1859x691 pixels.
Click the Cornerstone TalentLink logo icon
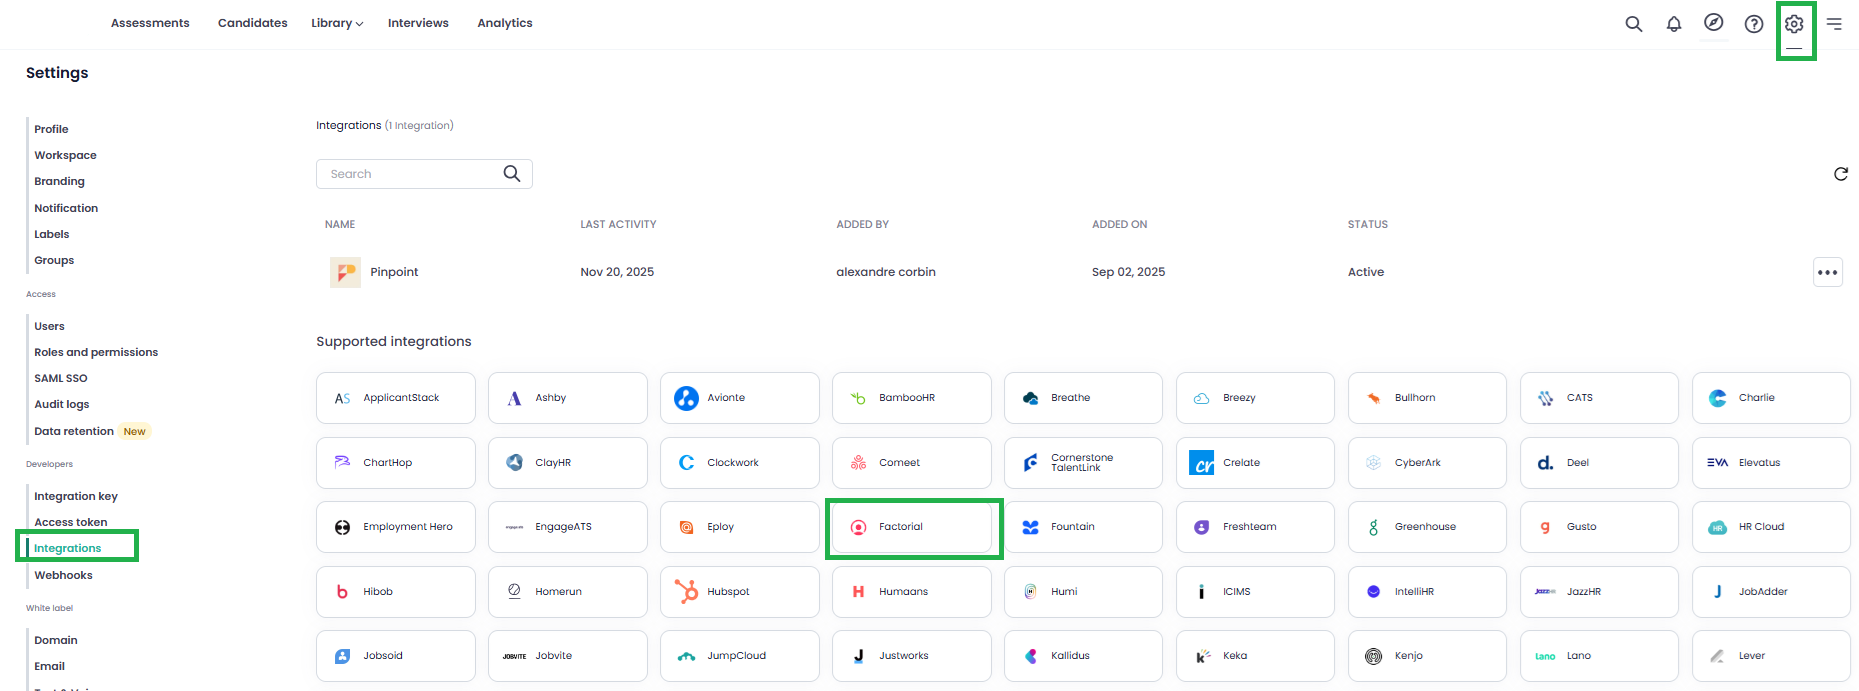[x=1030, y=462]
